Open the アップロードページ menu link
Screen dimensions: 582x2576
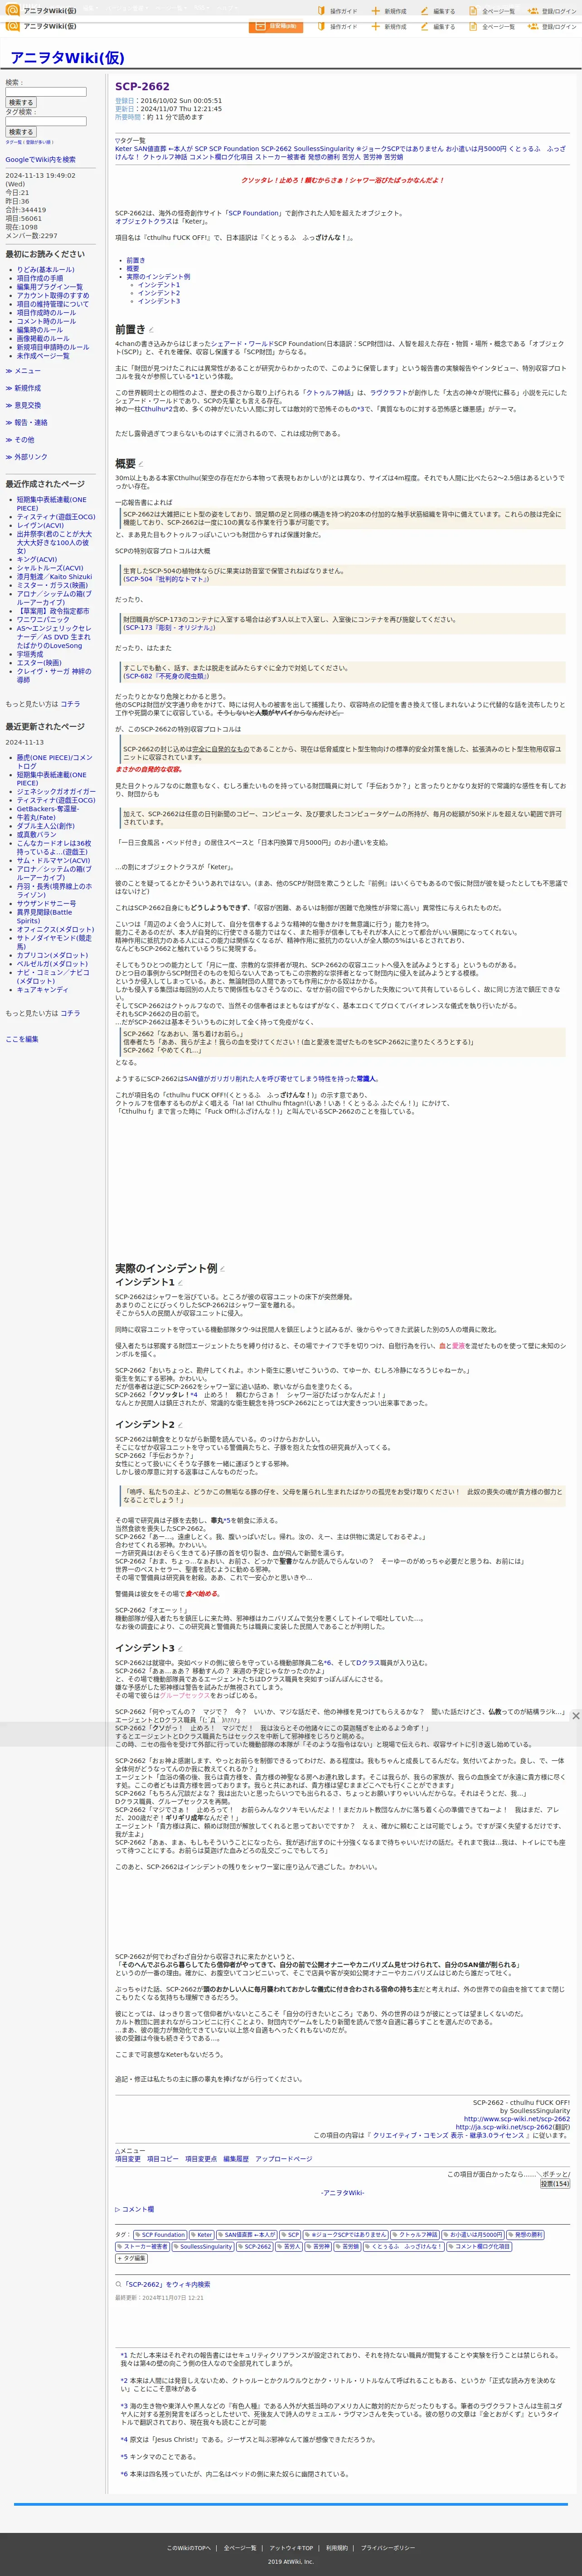click(284, 2159)
